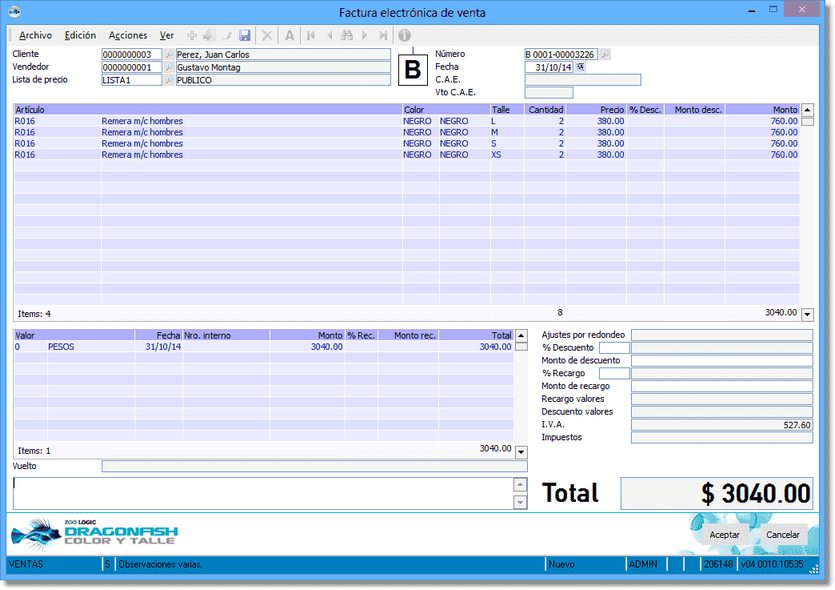Click the down arrow below the Valor grid

[x=520, y=452]
